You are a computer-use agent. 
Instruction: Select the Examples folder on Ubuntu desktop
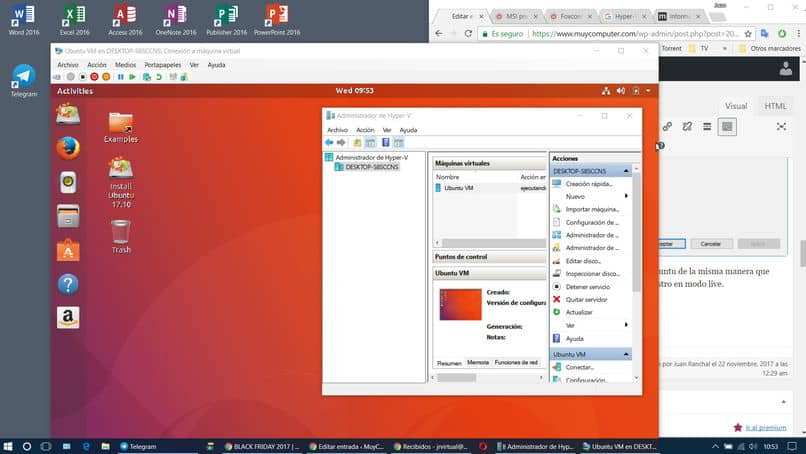click(x=121, y=128)
